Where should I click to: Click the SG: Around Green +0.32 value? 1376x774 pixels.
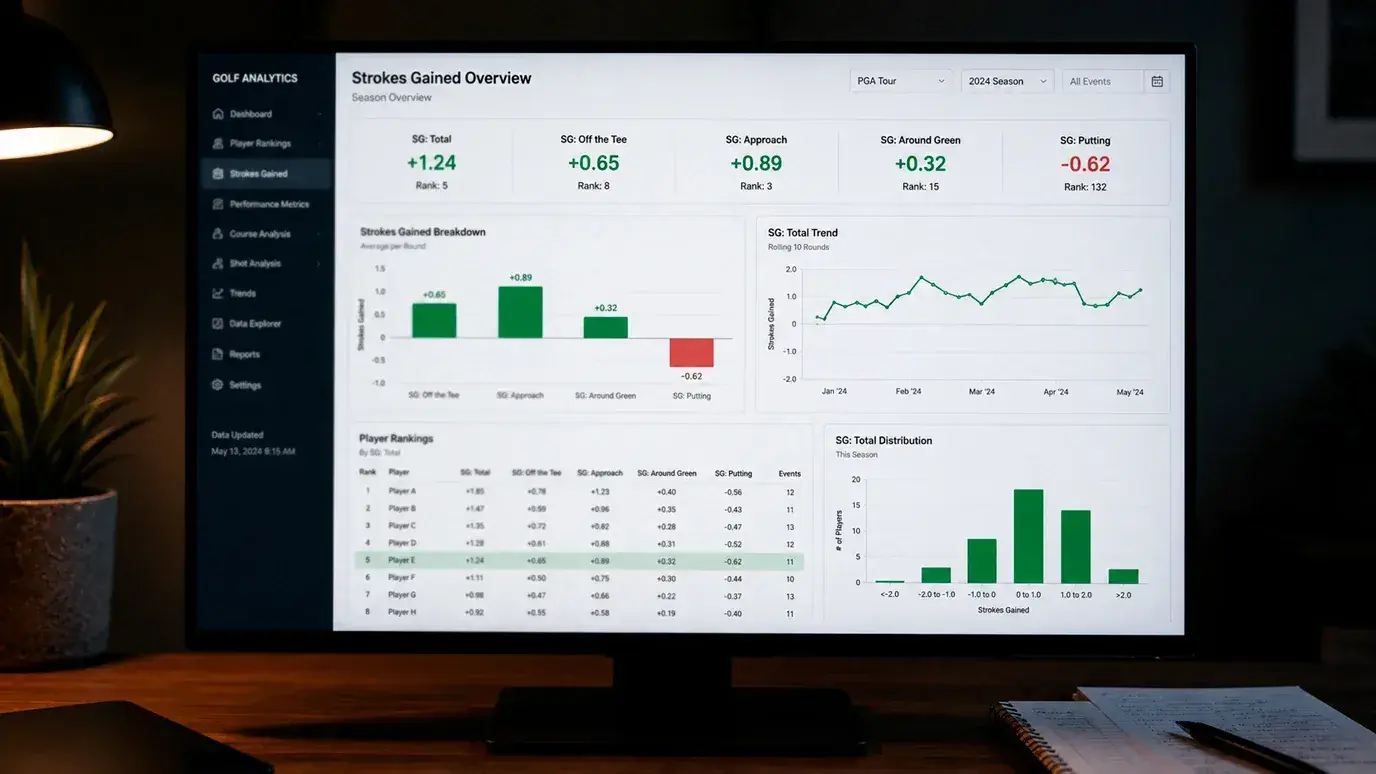pos(920,164)
